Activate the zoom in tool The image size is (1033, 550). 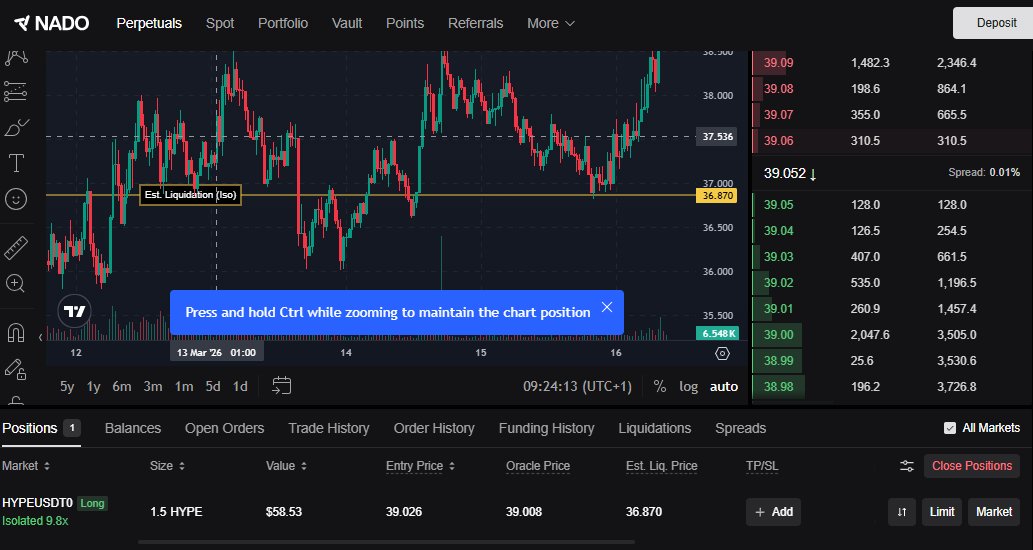(x=16, y=283)
